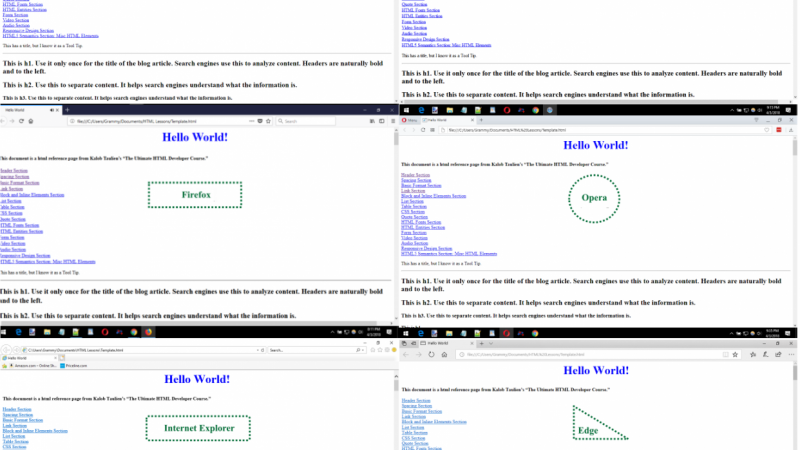This screenshot has height=450, width=800.
Task: Click the Opera address field
Action: 605,130
